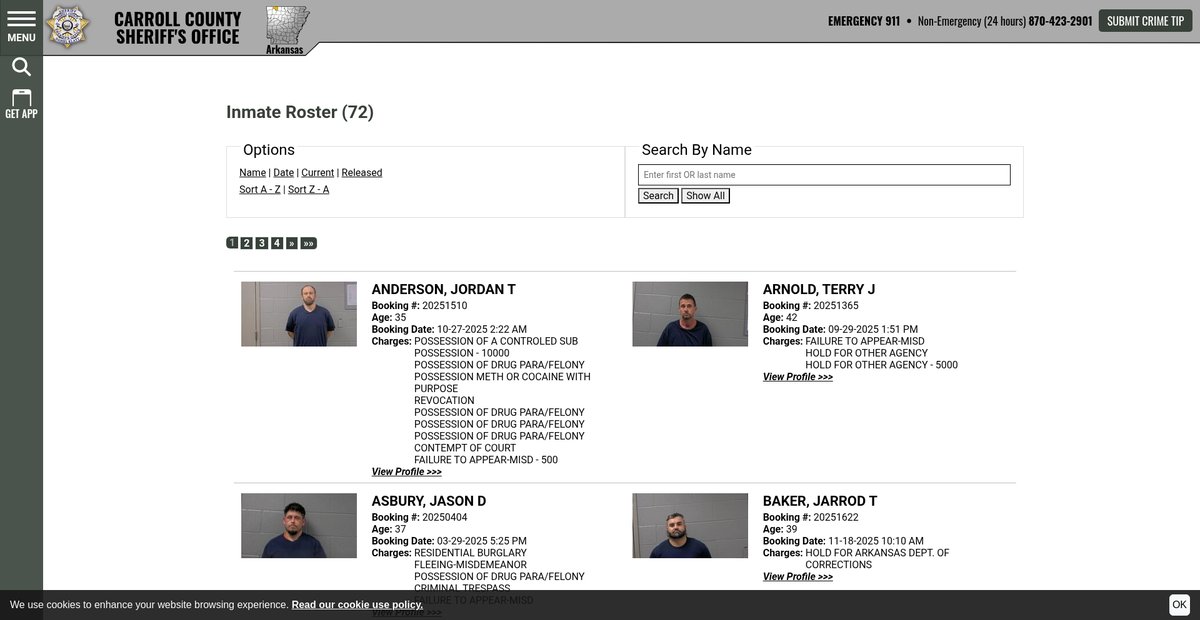
Task: Click the last page »» arrow
Action: coord(309,243)
